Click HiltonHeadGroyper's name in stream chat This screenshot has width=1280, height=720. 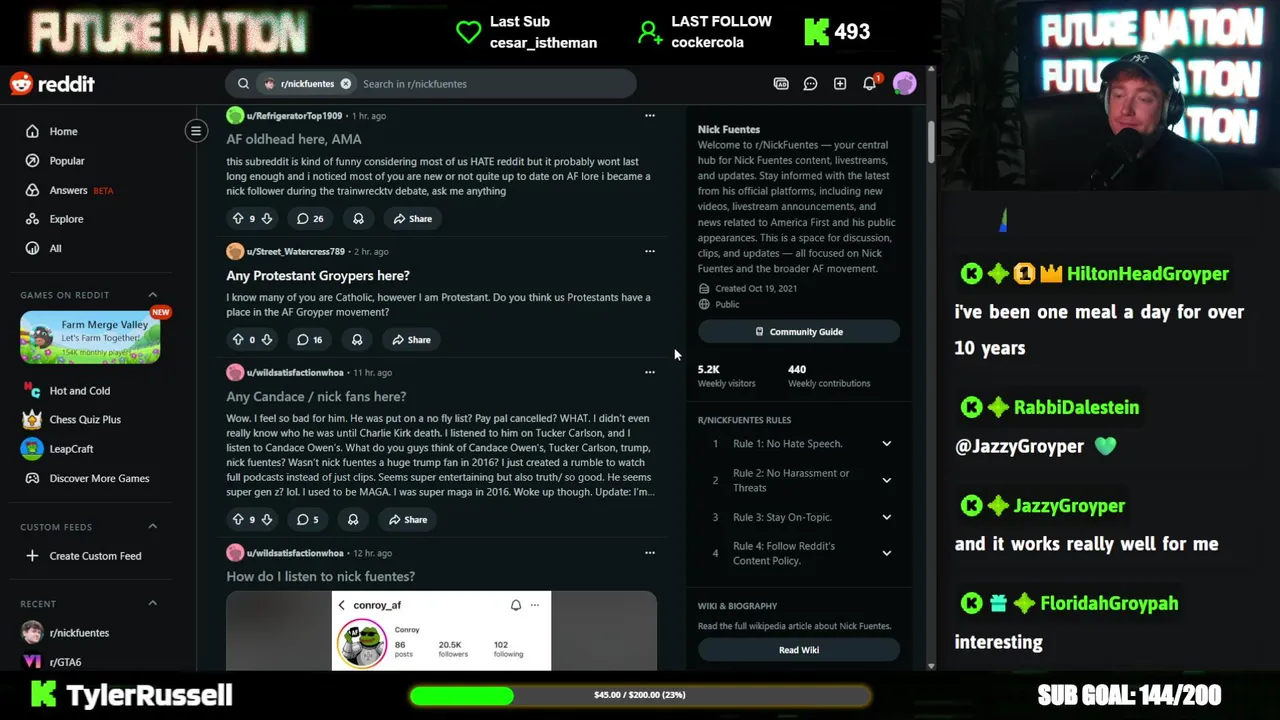click(1148, 274)
